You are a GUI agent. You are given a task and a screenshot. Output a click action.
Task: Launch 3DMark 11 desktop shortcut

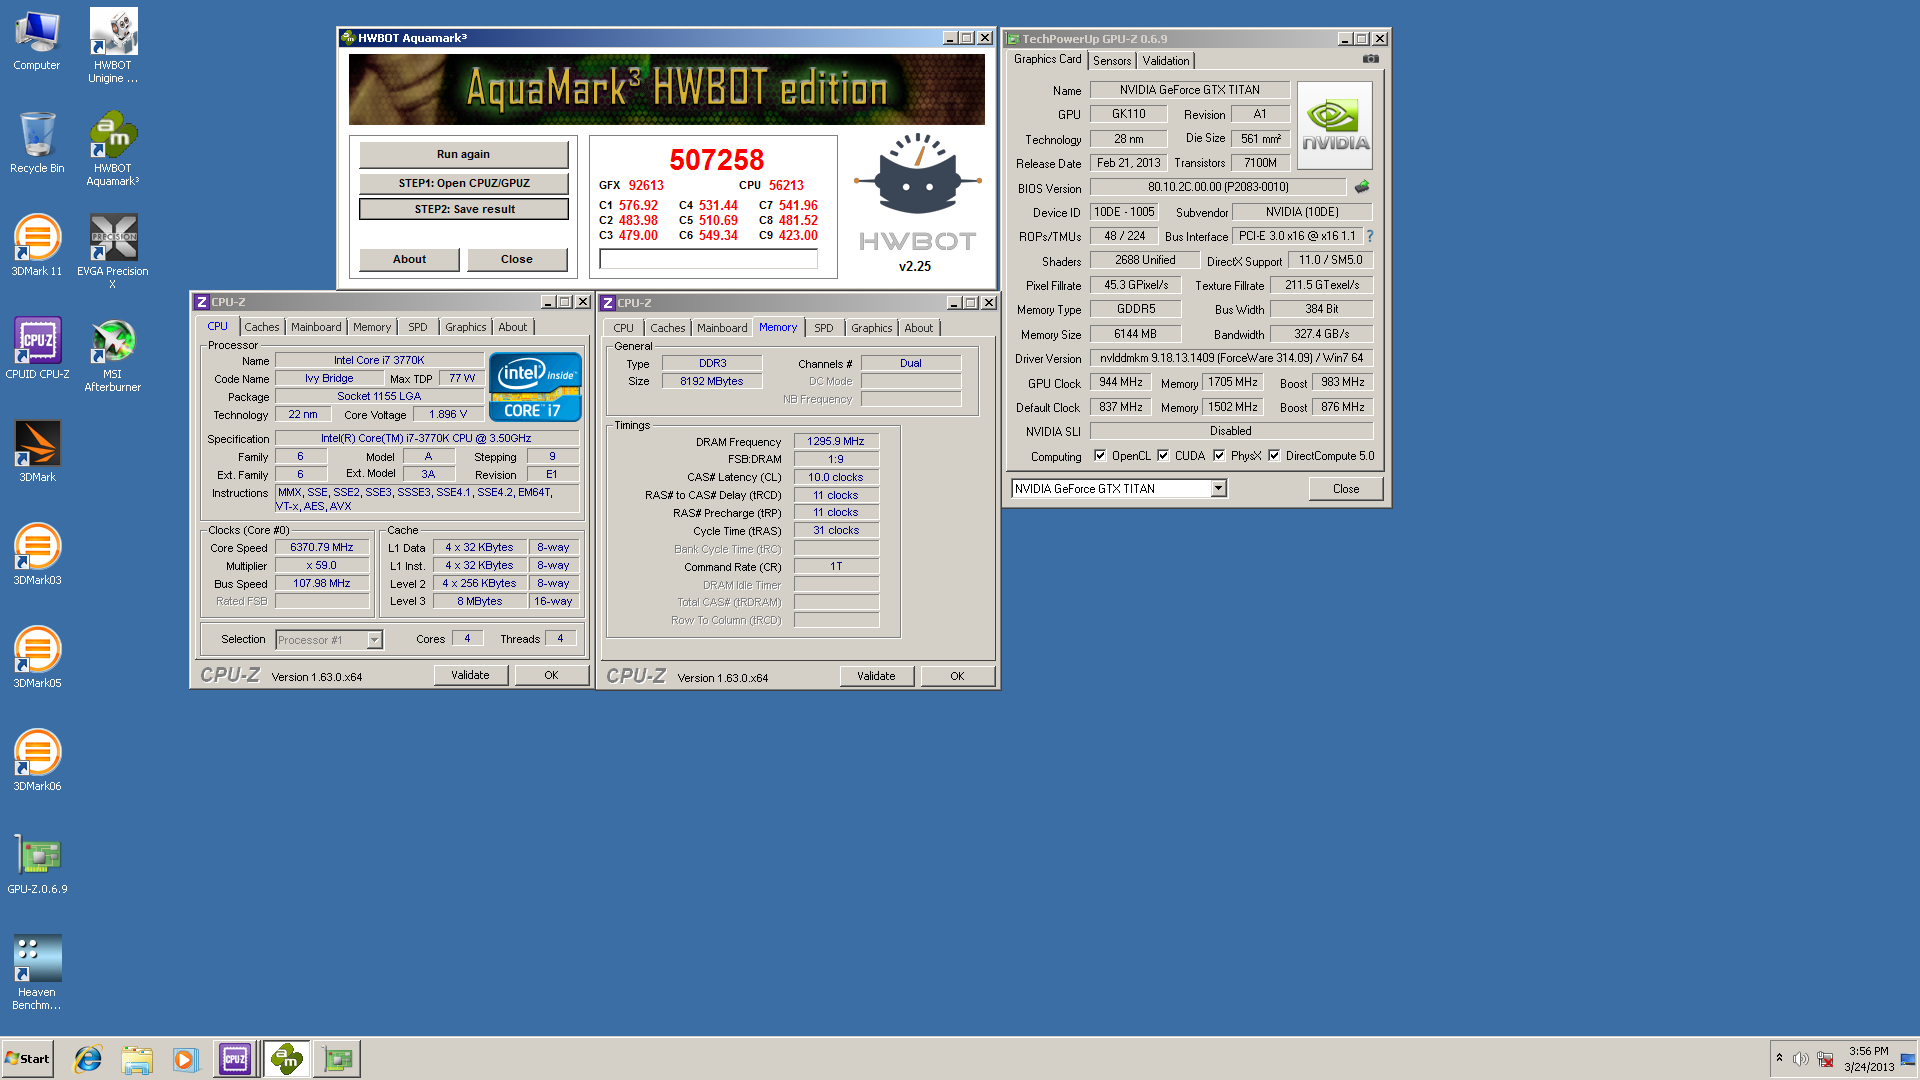tap(37, 245)
